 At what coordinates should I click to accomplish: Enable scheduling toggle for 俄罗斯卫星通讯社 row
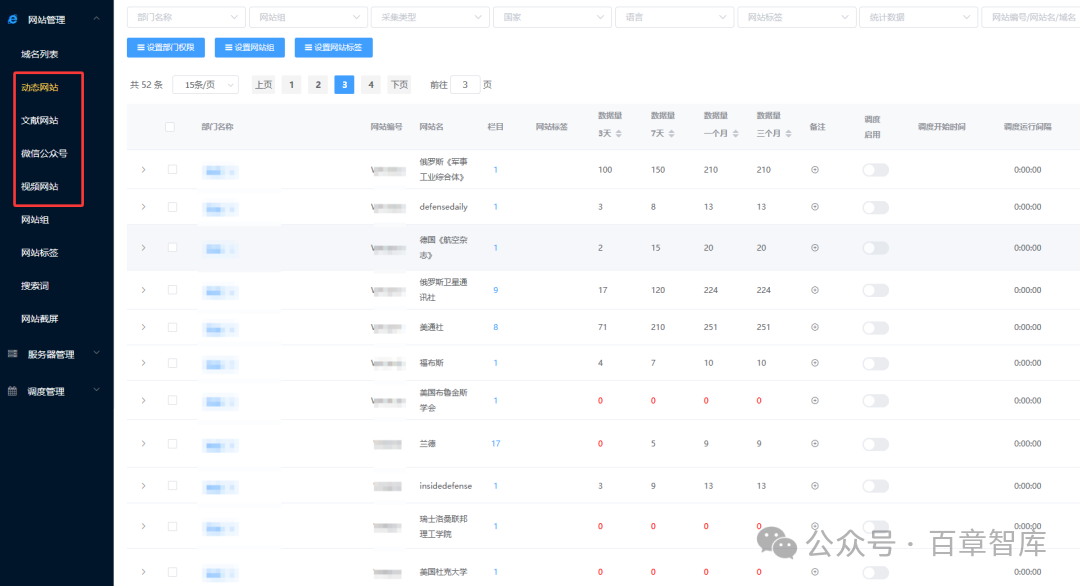[875, 290]
